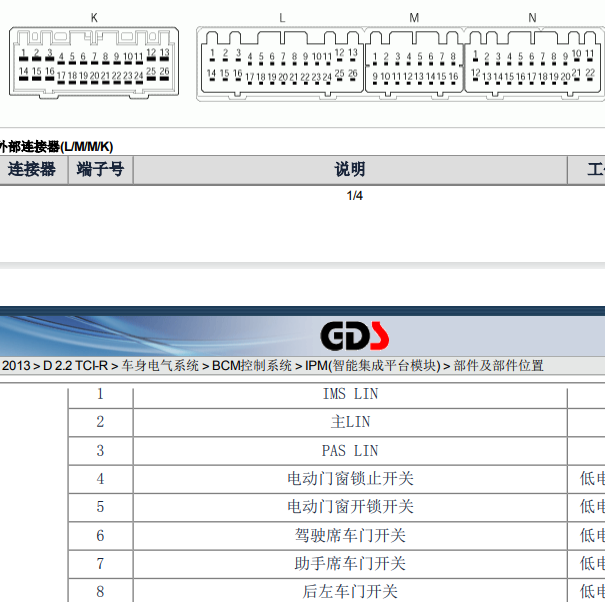Open the D 2.2 TCI-R breadcrumb item
This screenshot has height=602, width=605.
pos(75,365)
